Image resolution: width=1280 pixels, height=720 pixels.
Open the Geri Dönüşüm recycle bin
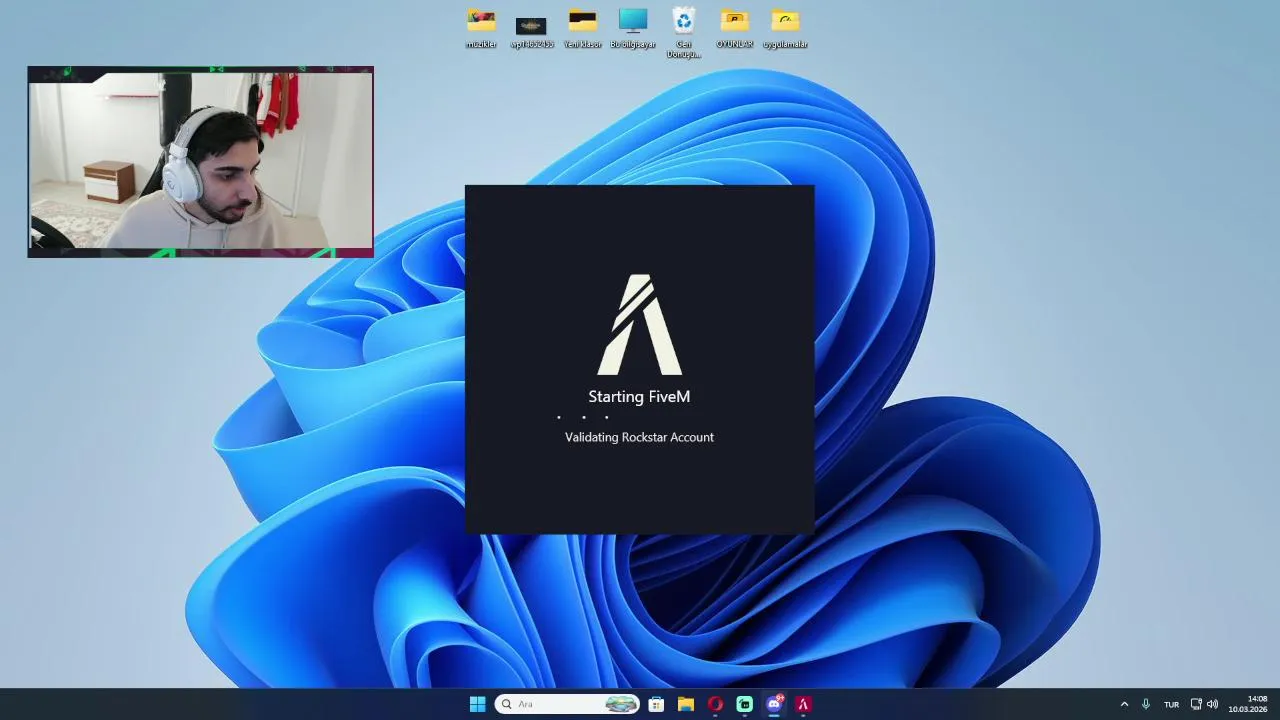point(684,32)
